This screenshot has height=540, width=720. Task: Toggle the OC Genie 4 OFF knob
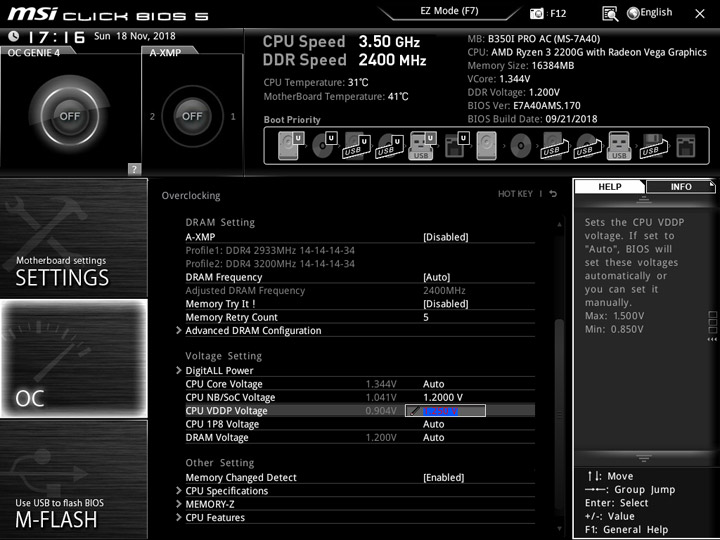click(x=70, y=116)
